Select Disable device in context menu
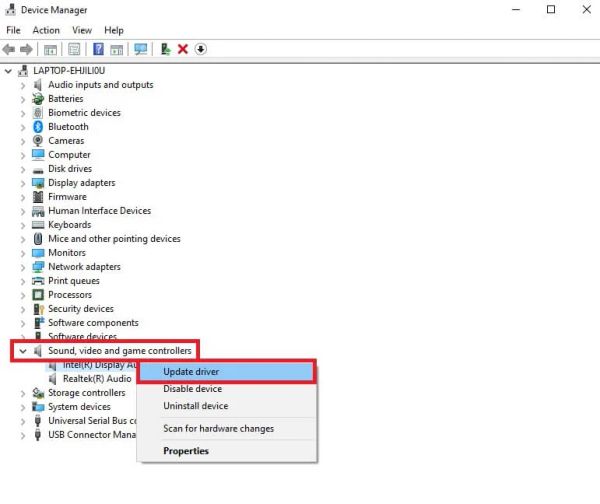The height and width of the screenshot is (504, 600). click(x=192, y=389)
